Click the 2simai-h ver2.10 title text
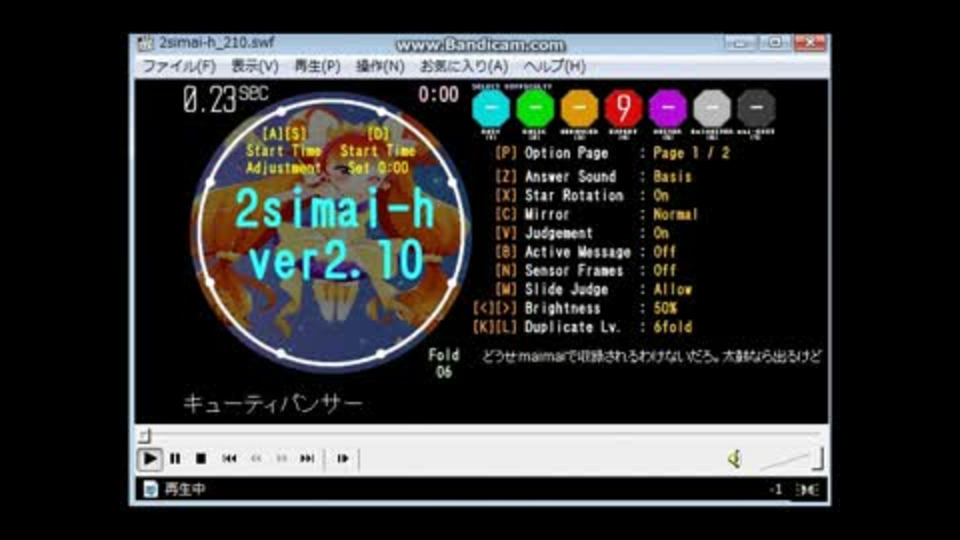Screen dimensions: 960x540 [336, 234]
